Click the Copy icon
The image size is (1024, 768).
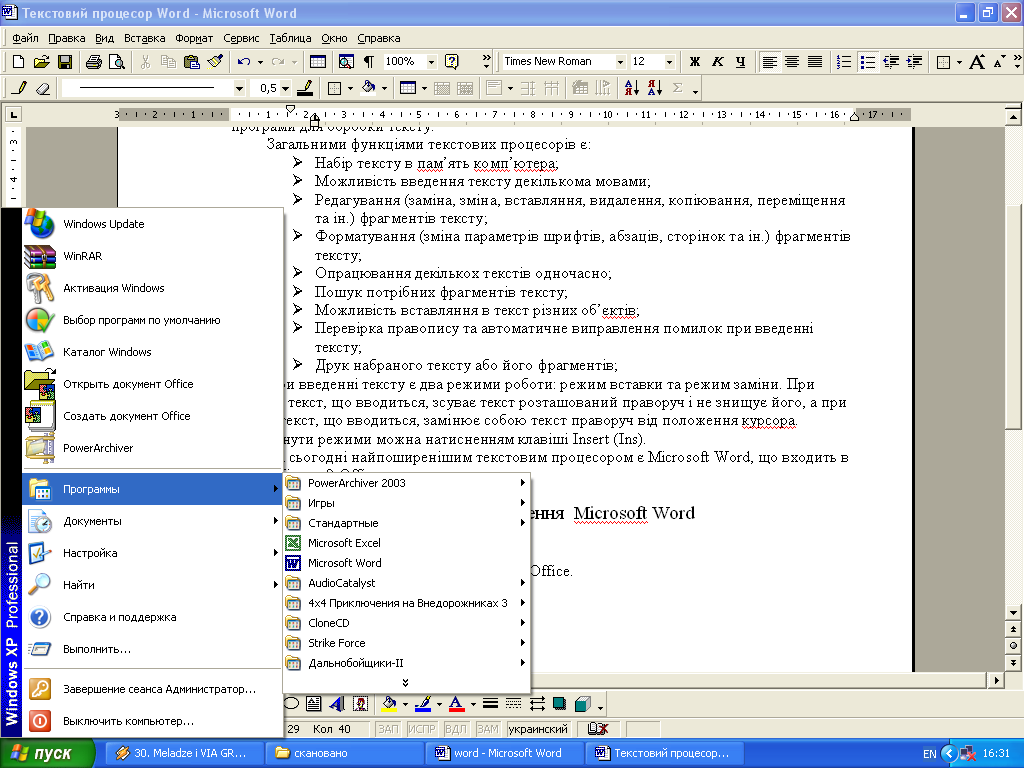click(168, 61)
